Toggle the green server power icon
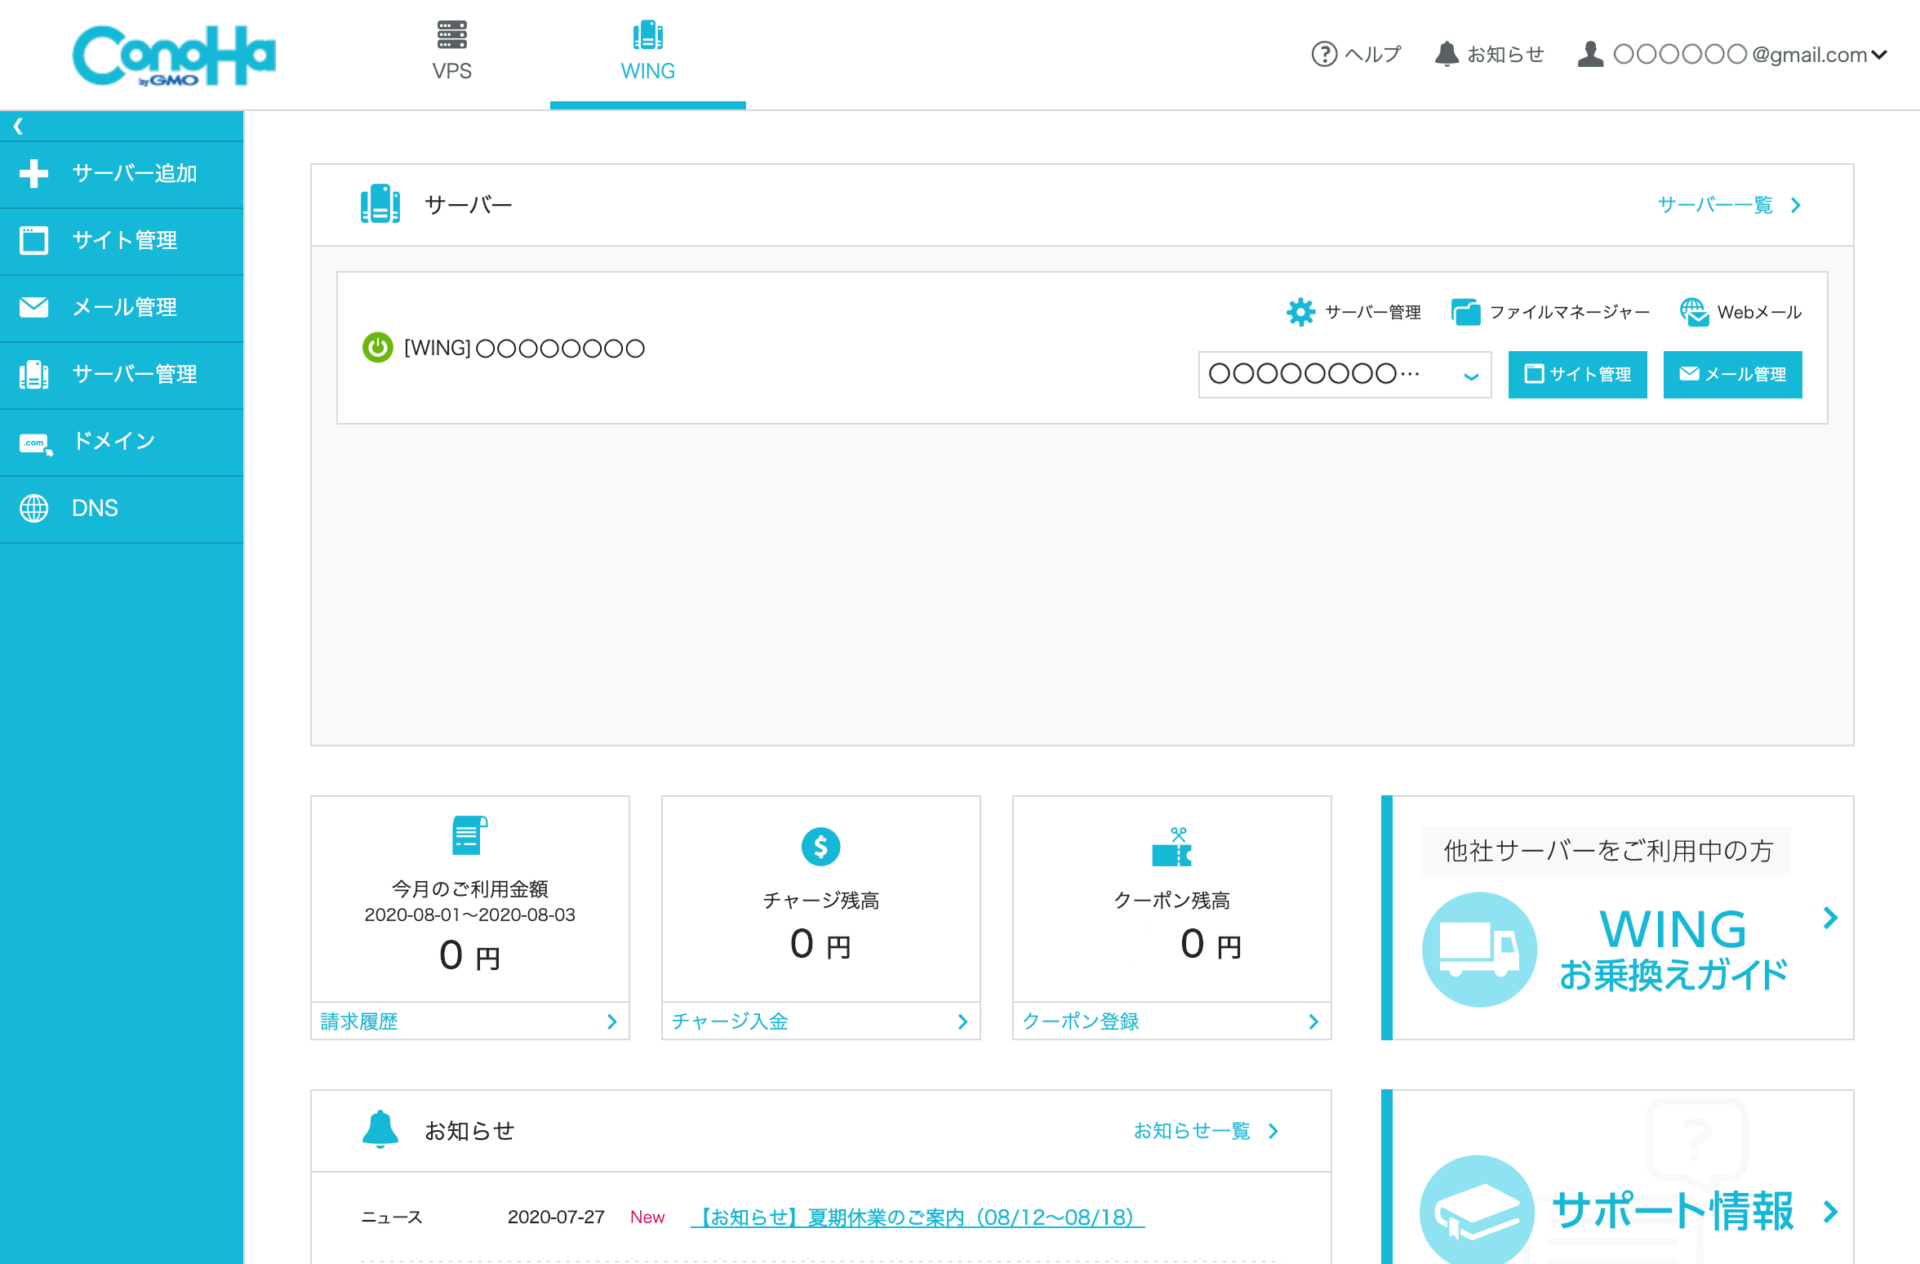The image size is (1920, 1264). pos(377,348)
